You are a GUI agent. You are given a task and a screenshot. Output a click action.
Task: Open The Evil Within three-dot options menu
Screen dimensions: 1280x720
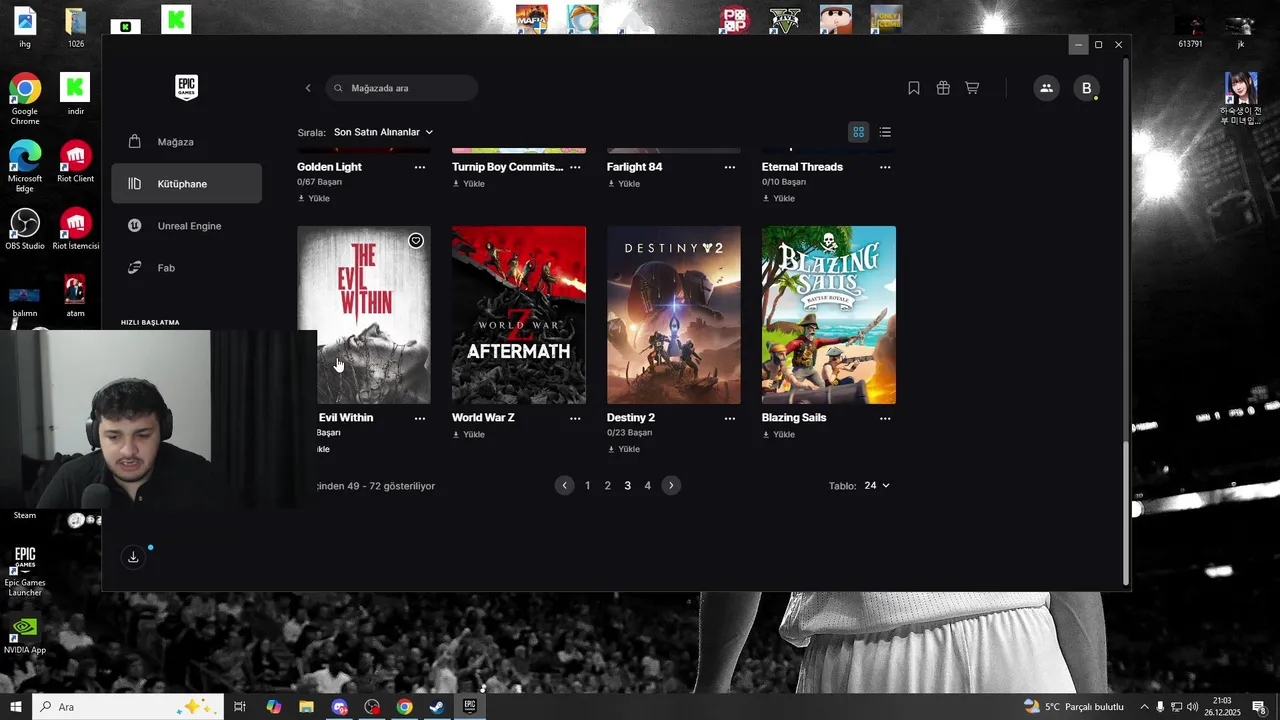click(420, 418)
